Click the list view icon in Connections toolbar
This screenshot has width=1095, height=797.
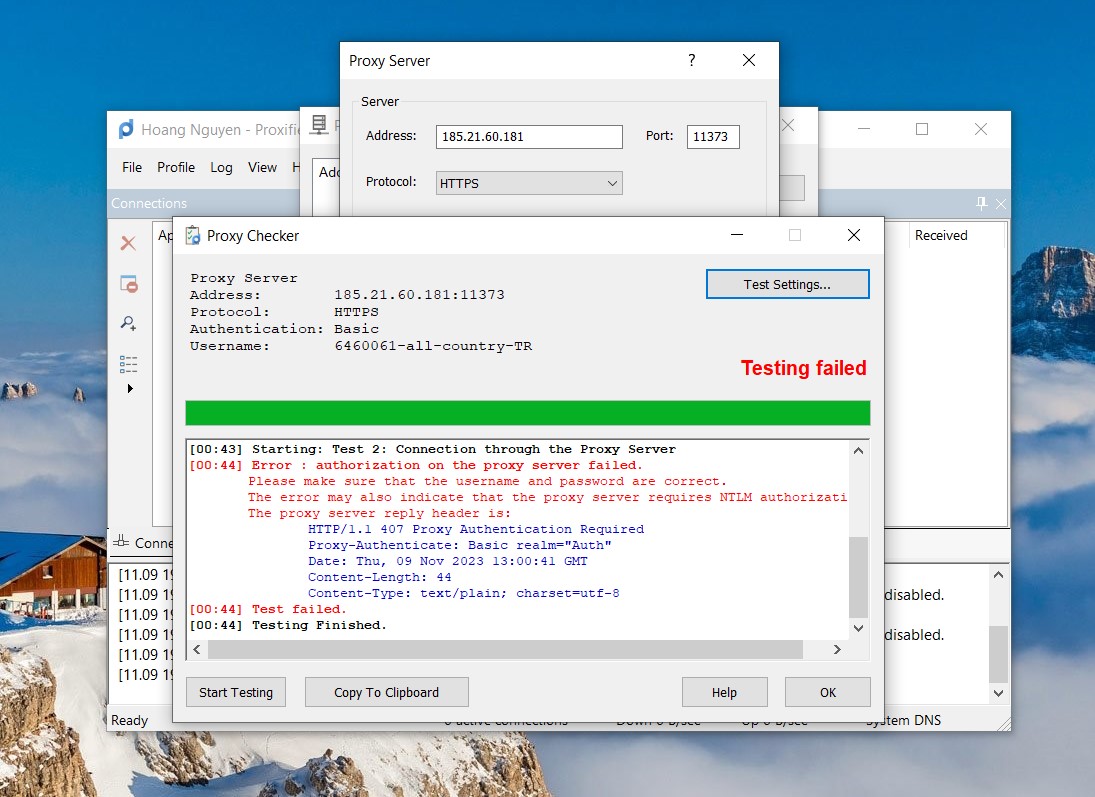point(128,364)
